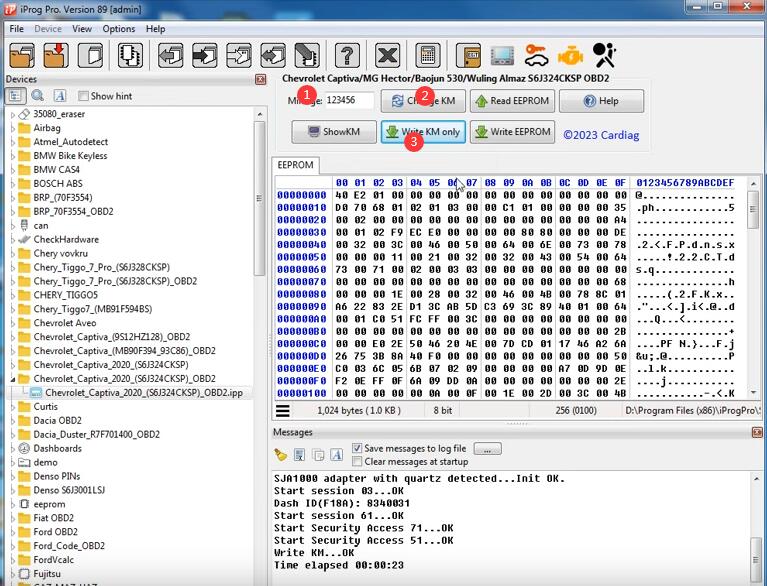Click the Write EEPROM button
Image resolution: width=767 pixels, height=586 pixels.
coord(512,132)
